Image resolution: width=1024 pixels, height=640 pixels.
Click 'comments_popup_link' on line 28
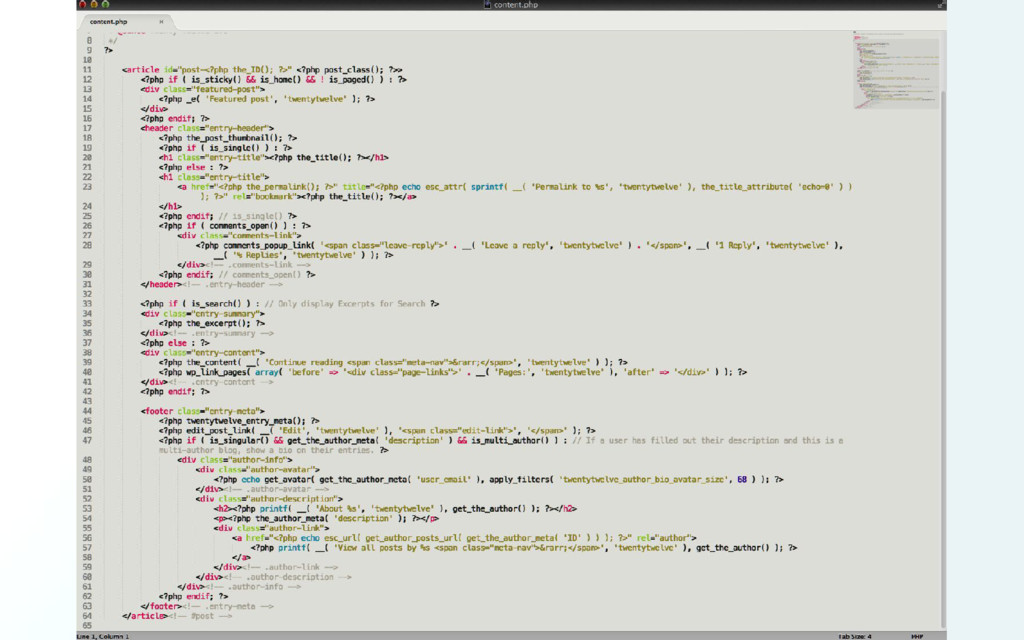(x=268, y=246)
